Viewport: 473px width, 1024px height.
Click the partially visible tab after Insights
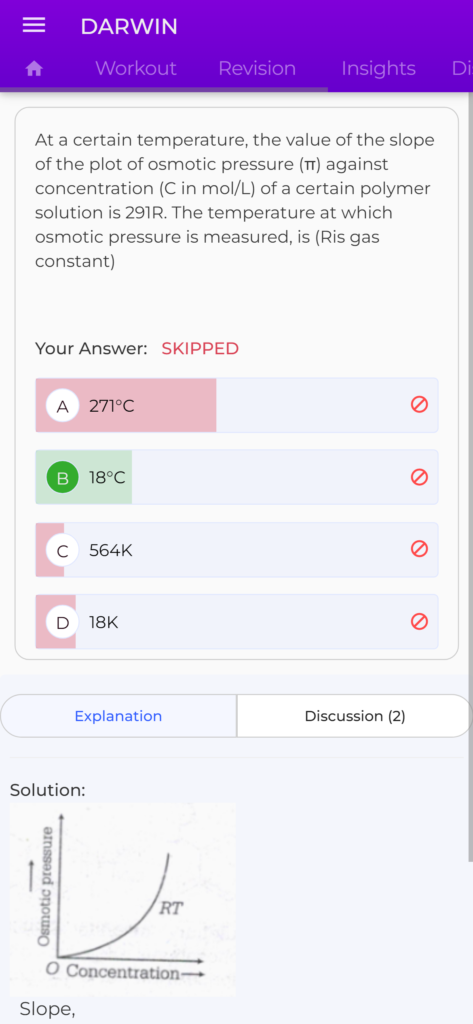click(461, 68)
